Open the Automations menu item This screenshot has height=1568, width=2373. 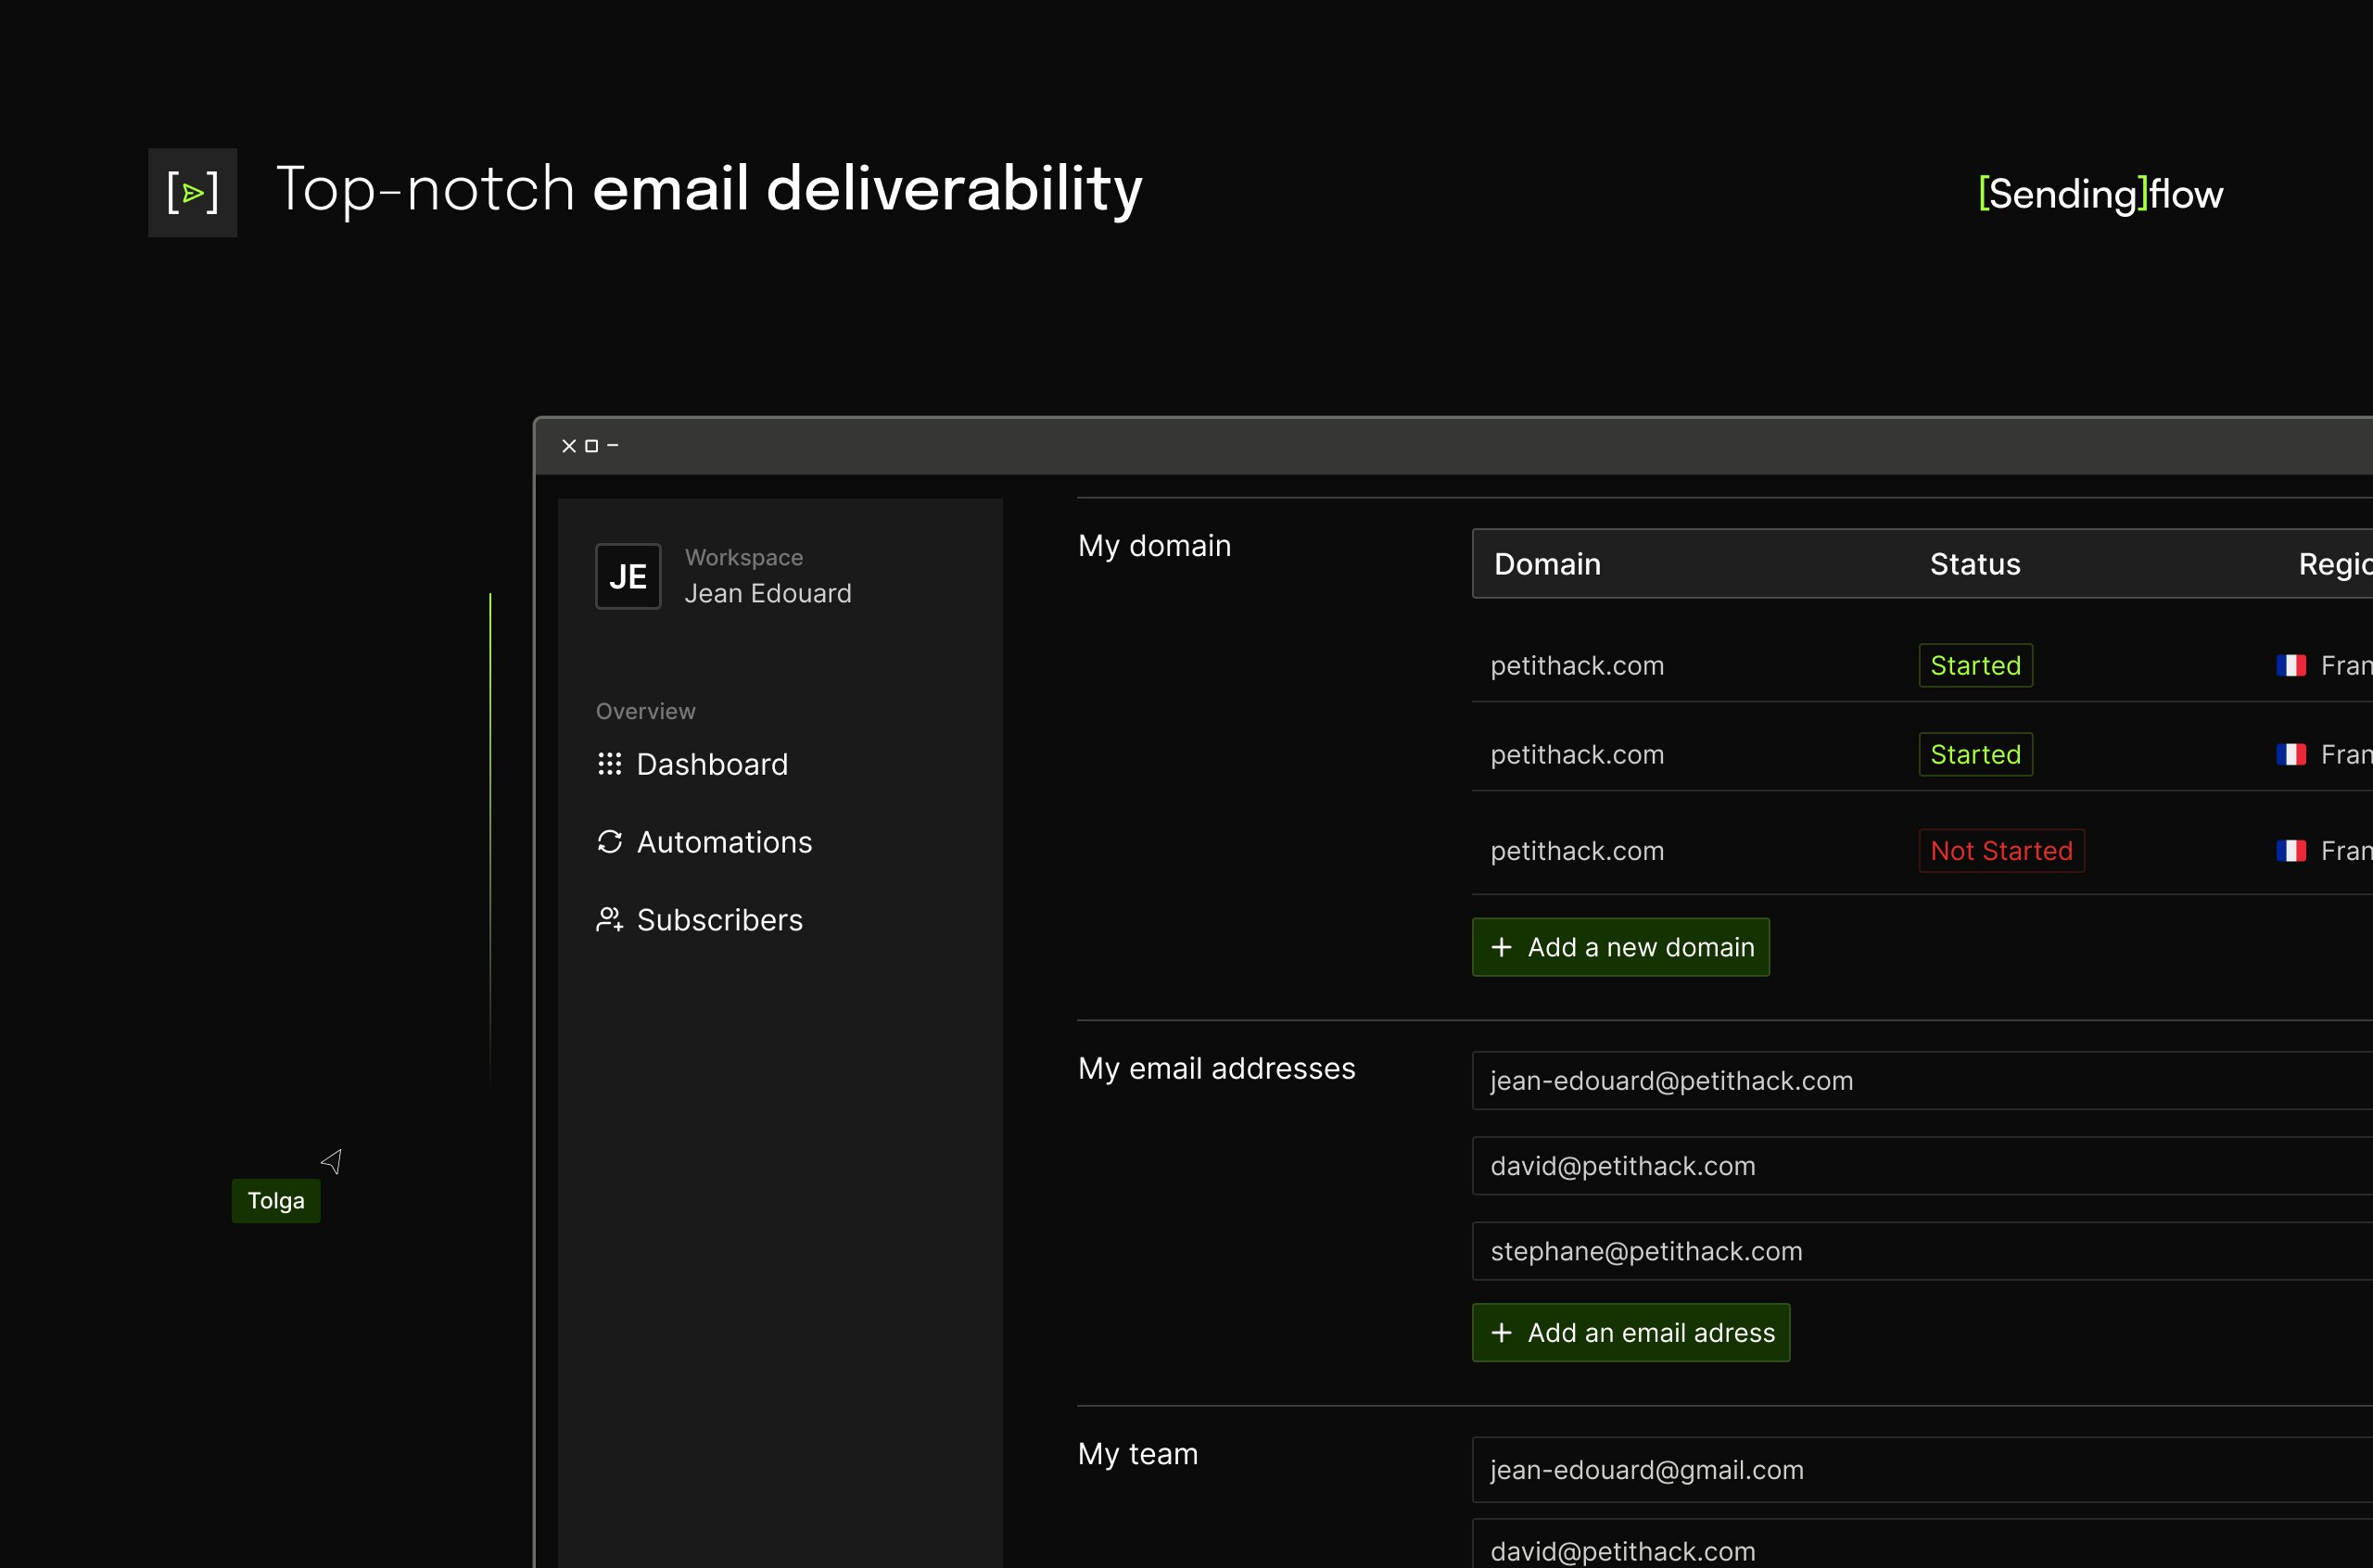pyautogui.click(x=724, y=842)
